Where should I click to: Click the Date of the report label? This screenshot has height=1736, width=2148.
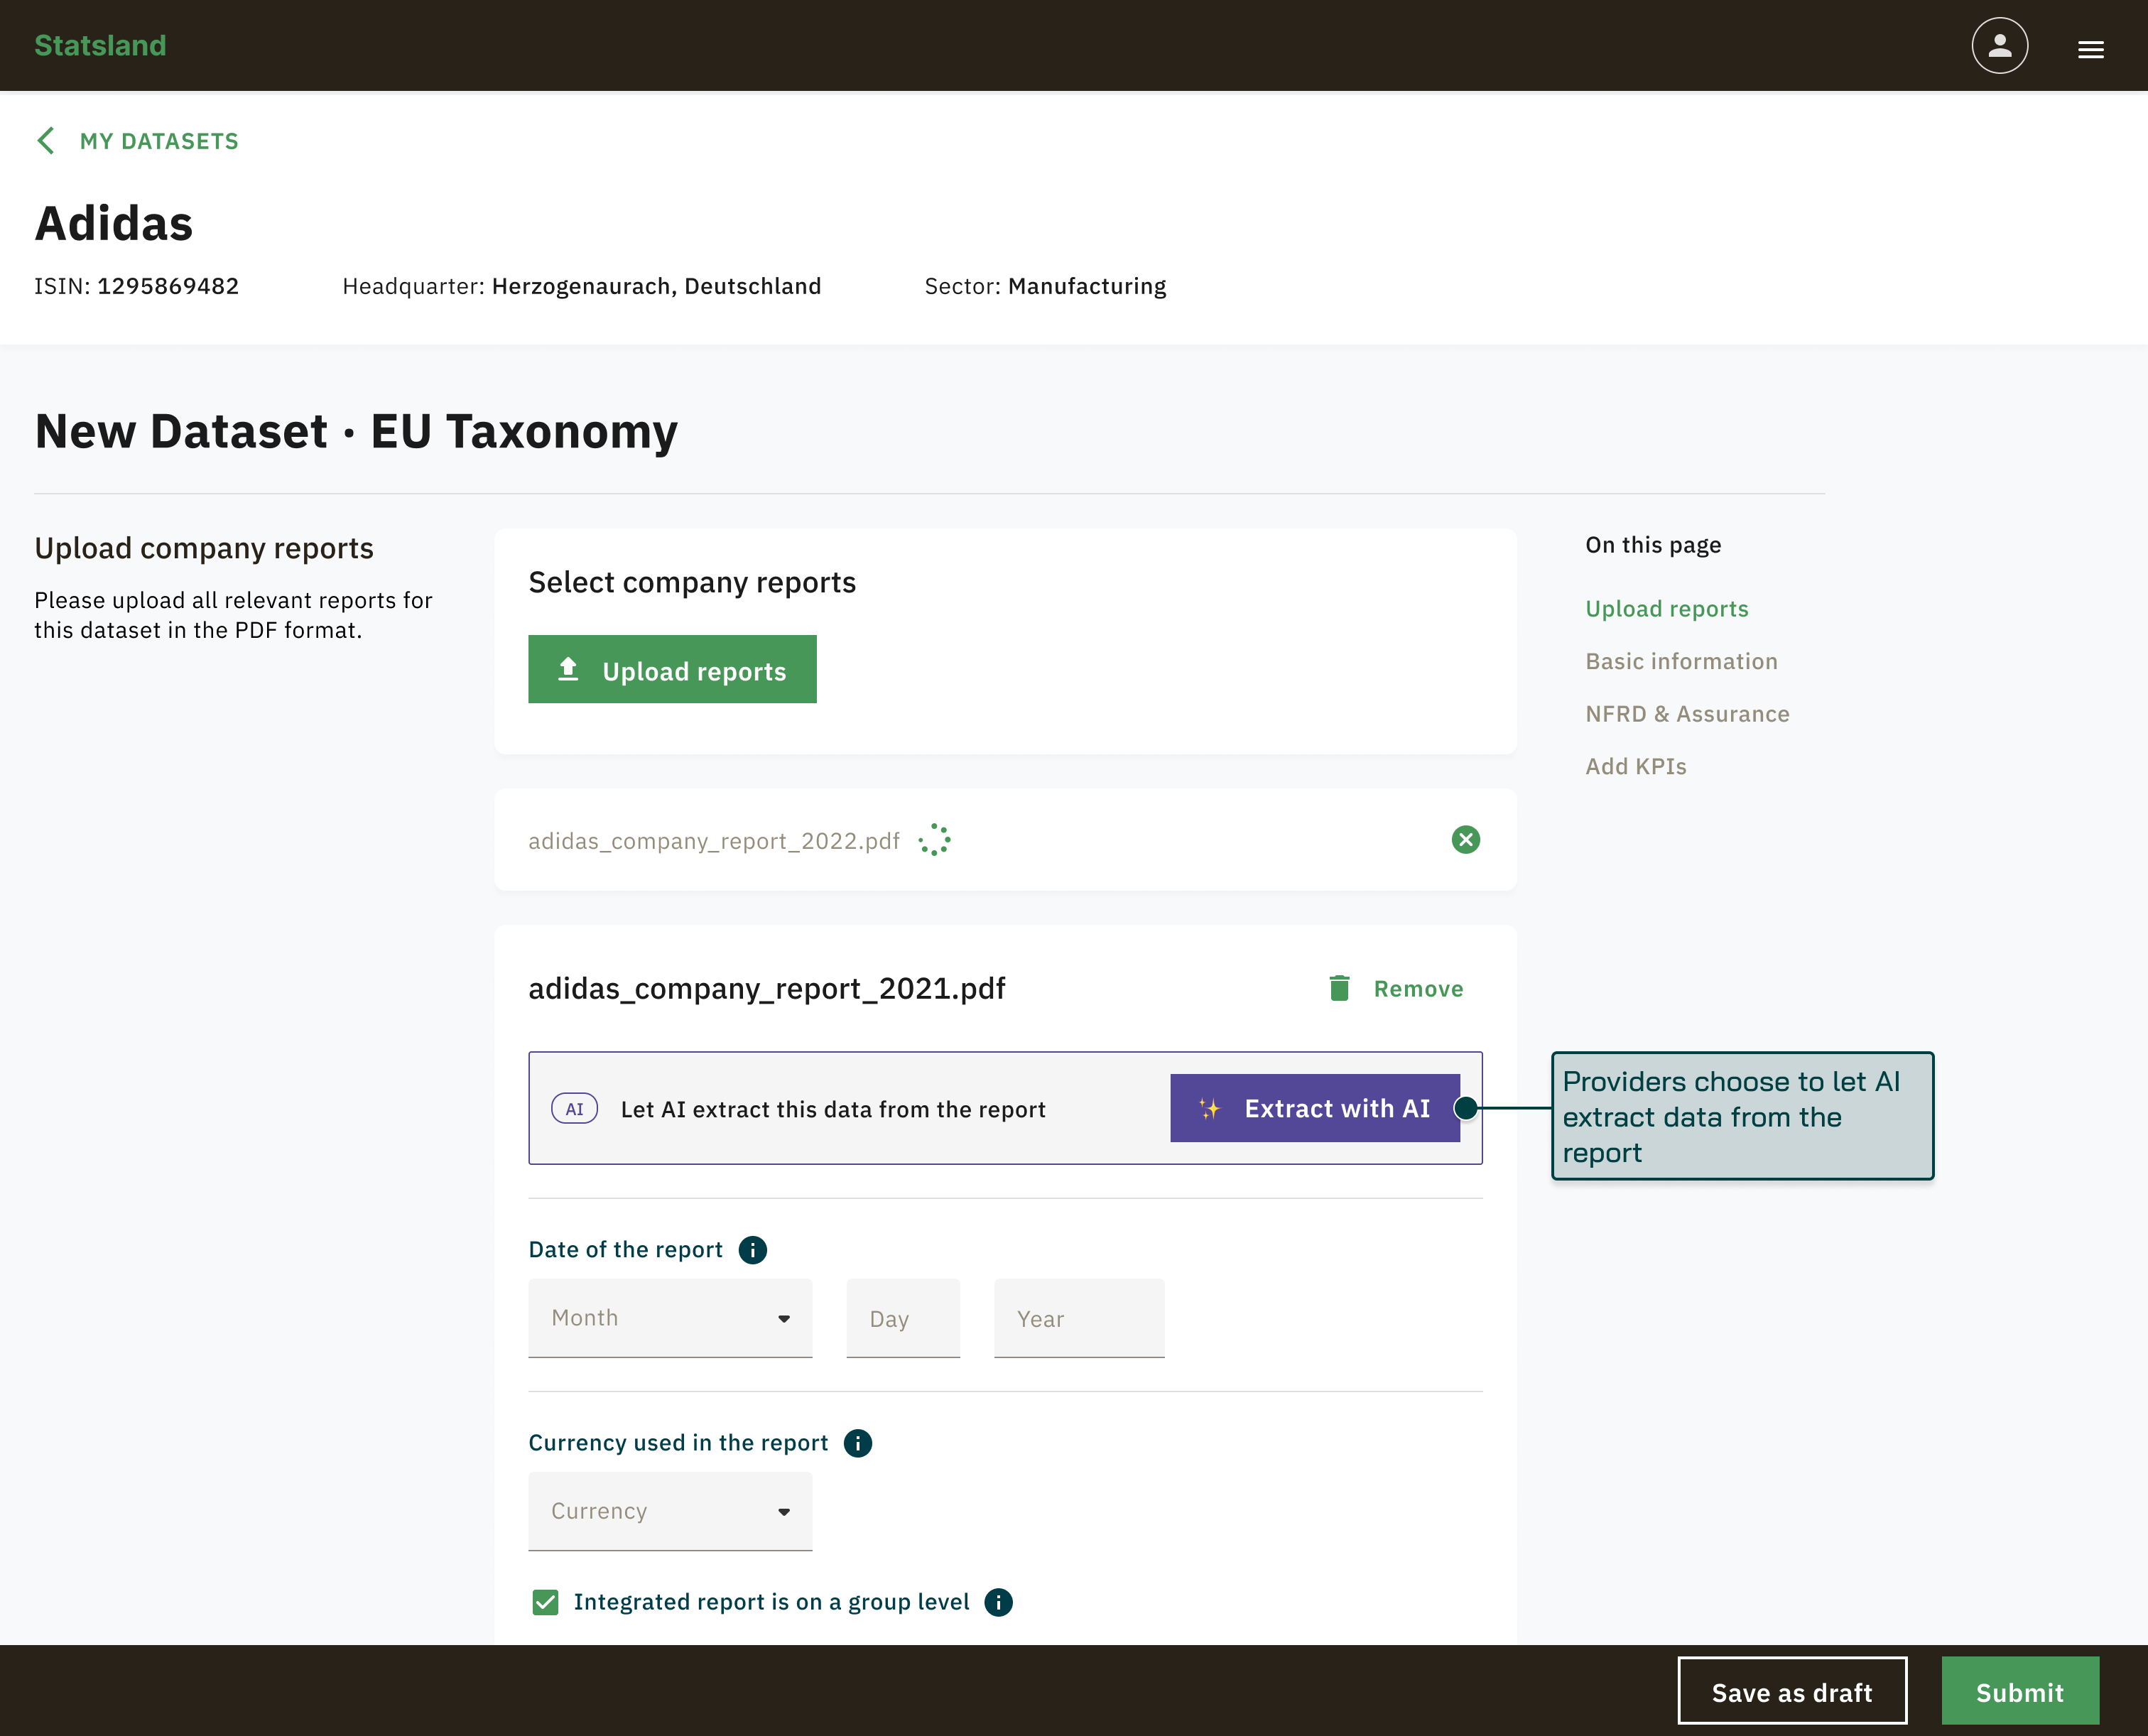625,1250
